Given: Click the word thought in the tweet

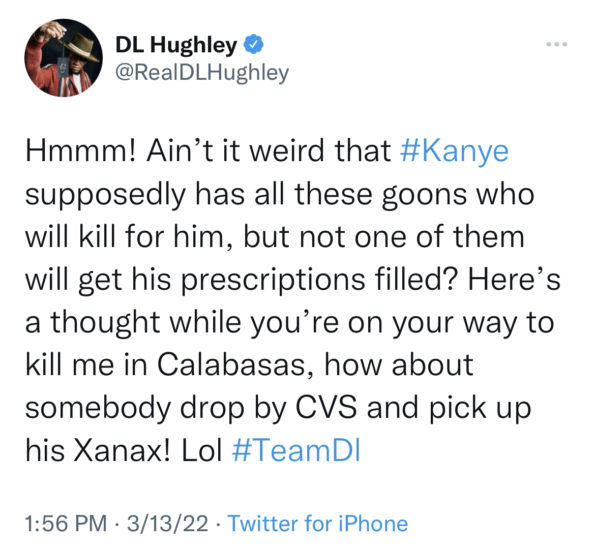Looking at the screenshot, I should tap(105, 324).
